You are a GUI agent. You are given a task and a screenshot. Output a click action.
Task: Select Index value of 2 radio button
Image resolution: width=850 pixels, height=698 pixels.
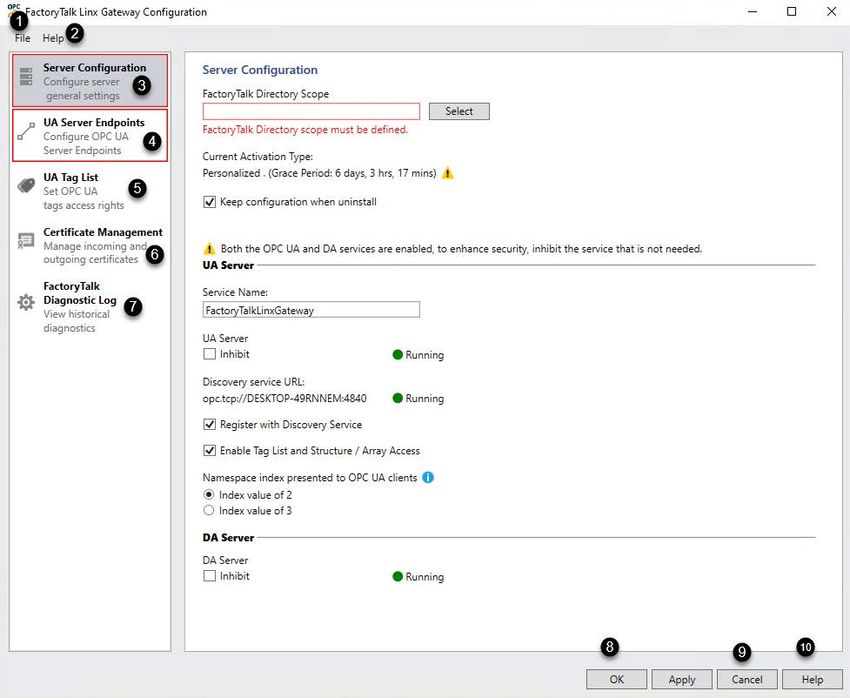point(209,495)
